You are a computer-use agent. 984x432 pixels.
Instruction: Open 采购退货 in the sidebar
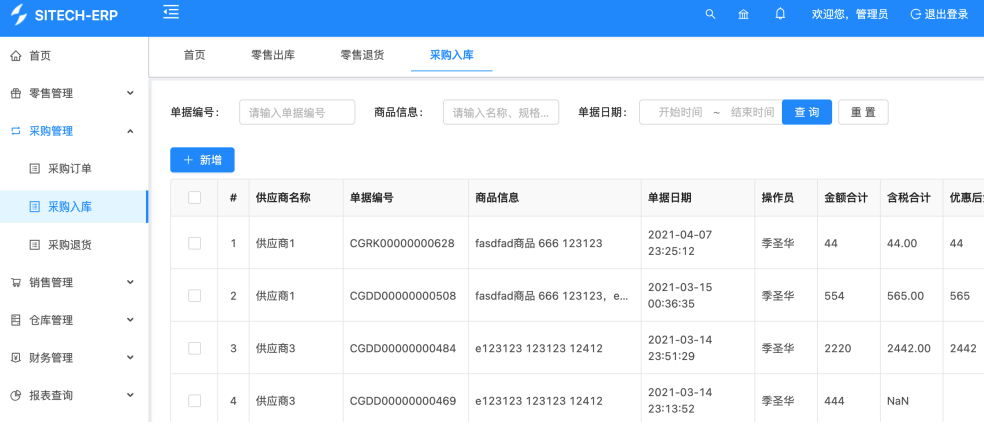76,245
